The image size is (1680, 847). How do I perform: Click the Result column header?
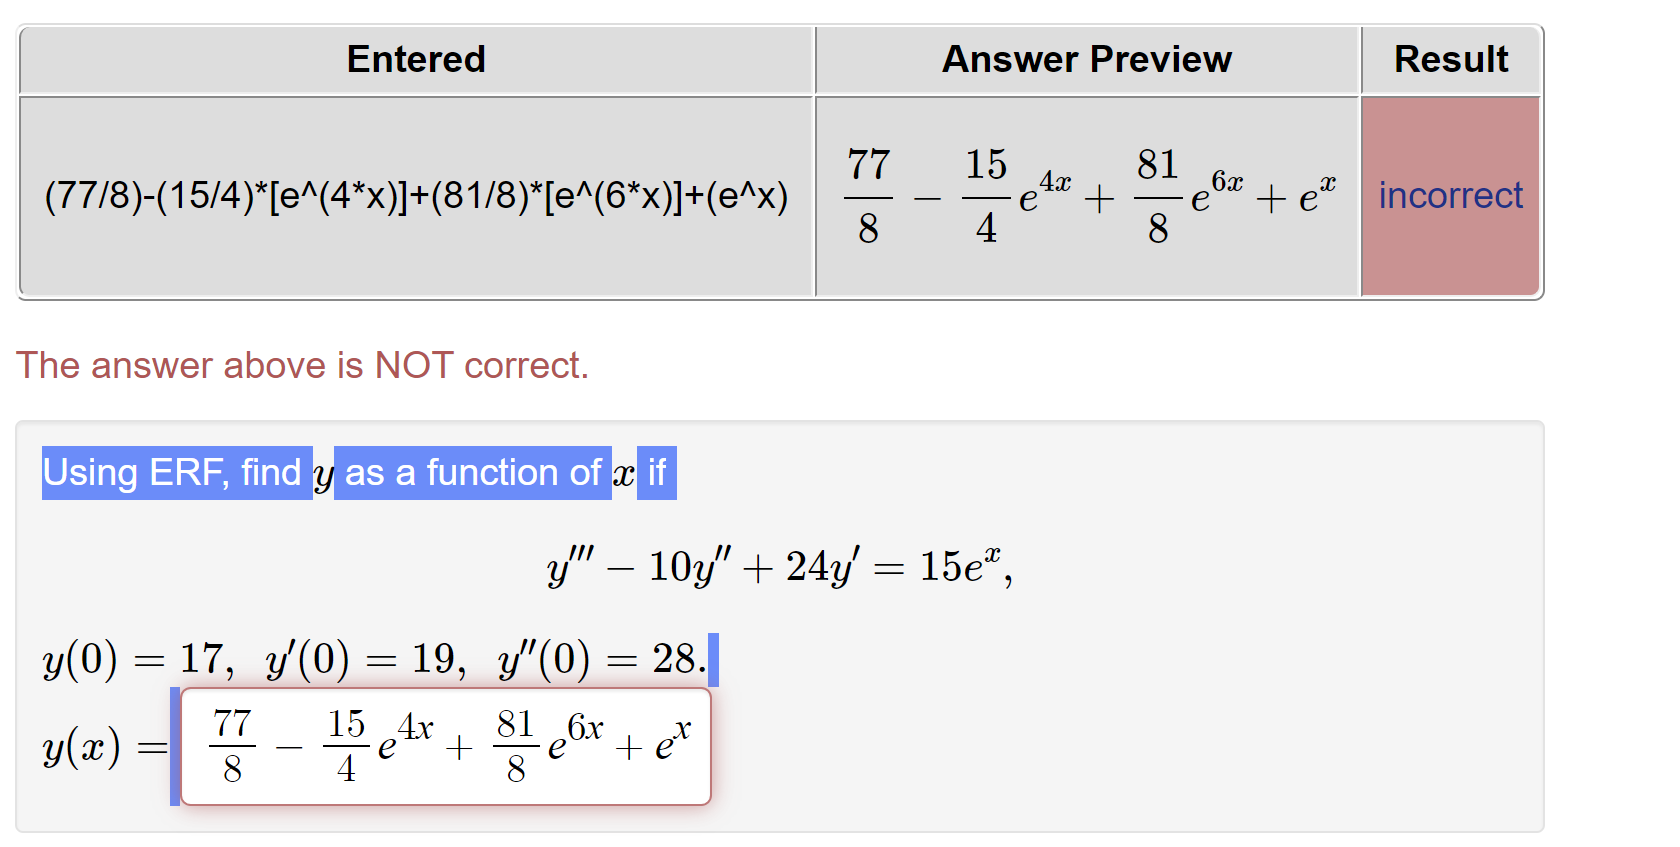tap(1451, 59)
